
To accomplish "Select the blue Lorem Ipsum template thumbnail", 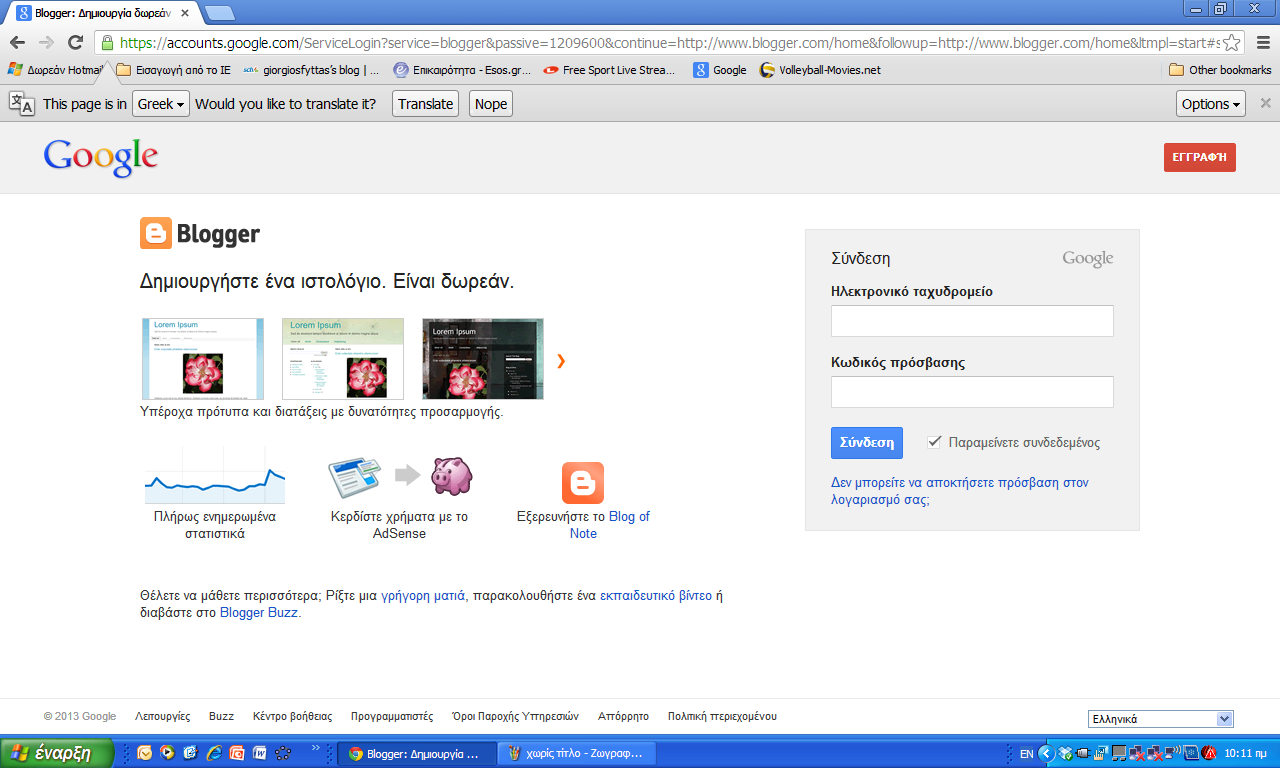I will tap(203, 359).
